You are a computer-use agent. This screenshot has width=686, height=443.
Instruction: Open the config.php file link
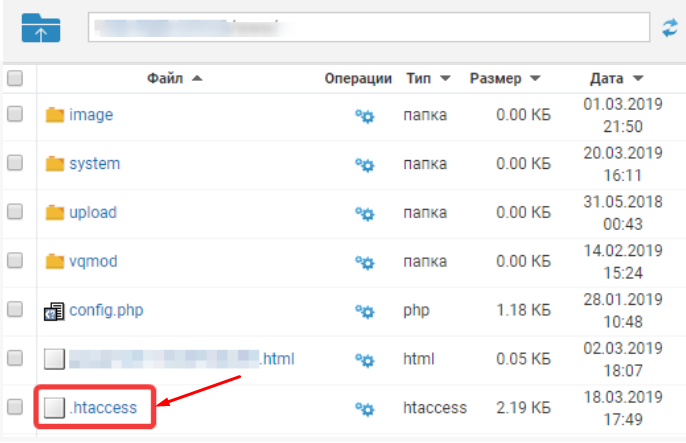point(106,310)
